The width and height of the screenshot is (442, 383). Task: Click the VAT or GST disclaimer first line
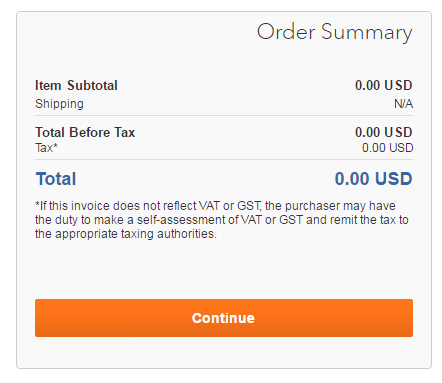point(215,206)
